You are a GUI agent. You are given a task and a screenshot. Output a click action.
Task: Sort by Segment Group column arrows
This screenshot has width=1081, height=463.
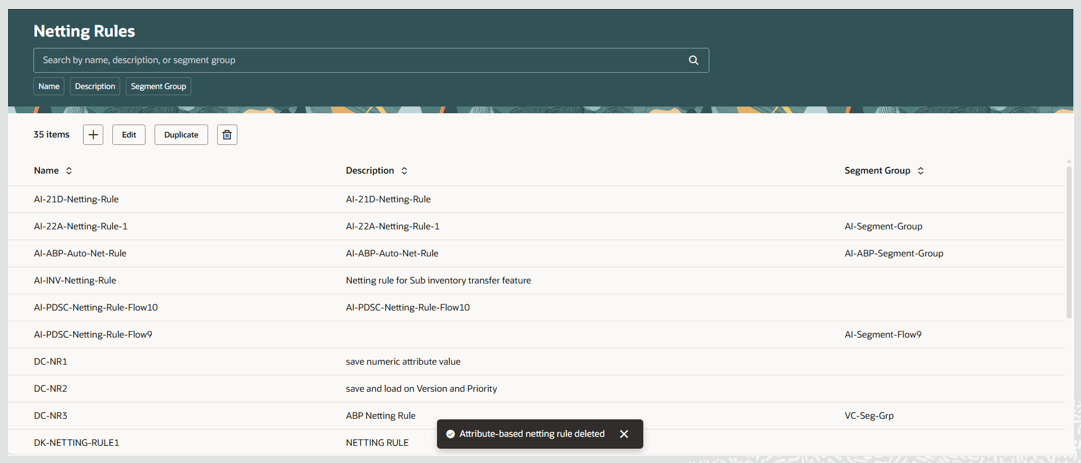pyautogui.click(x=920, y=170)
